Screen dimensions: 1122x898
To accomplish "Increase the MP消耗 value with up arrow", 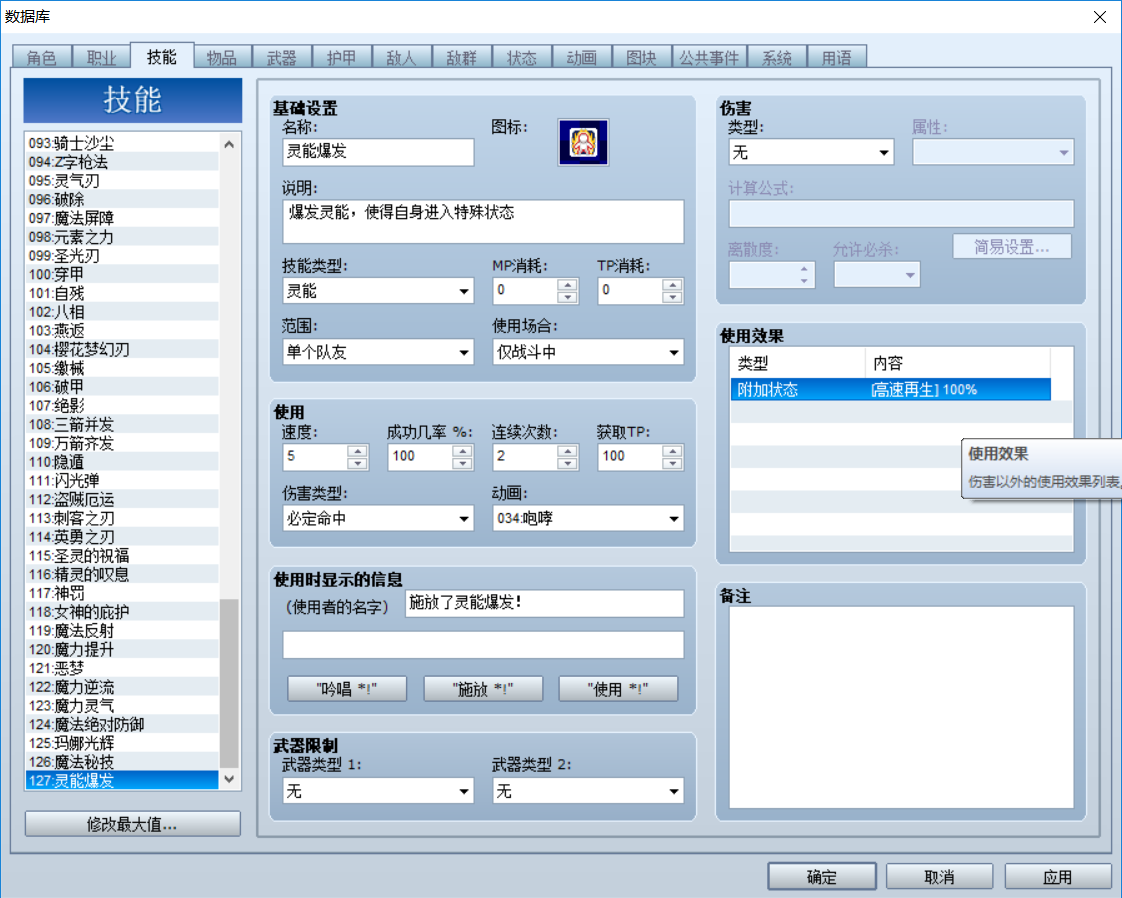I will click(567, 284).
